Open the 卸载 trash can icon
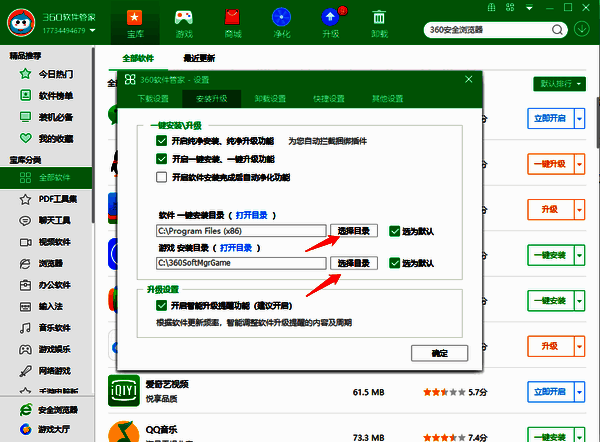The image size is (600, 442). click(x=379, y=23)
